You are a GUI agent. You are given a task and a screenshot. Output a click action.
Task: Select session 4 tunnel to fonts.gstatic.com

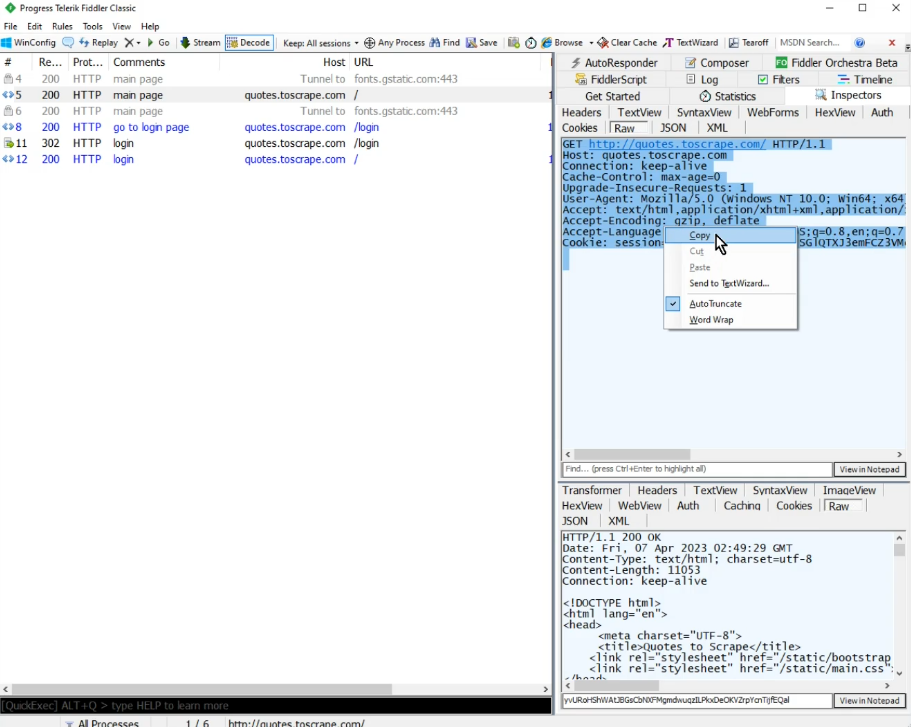click(276, 79)
